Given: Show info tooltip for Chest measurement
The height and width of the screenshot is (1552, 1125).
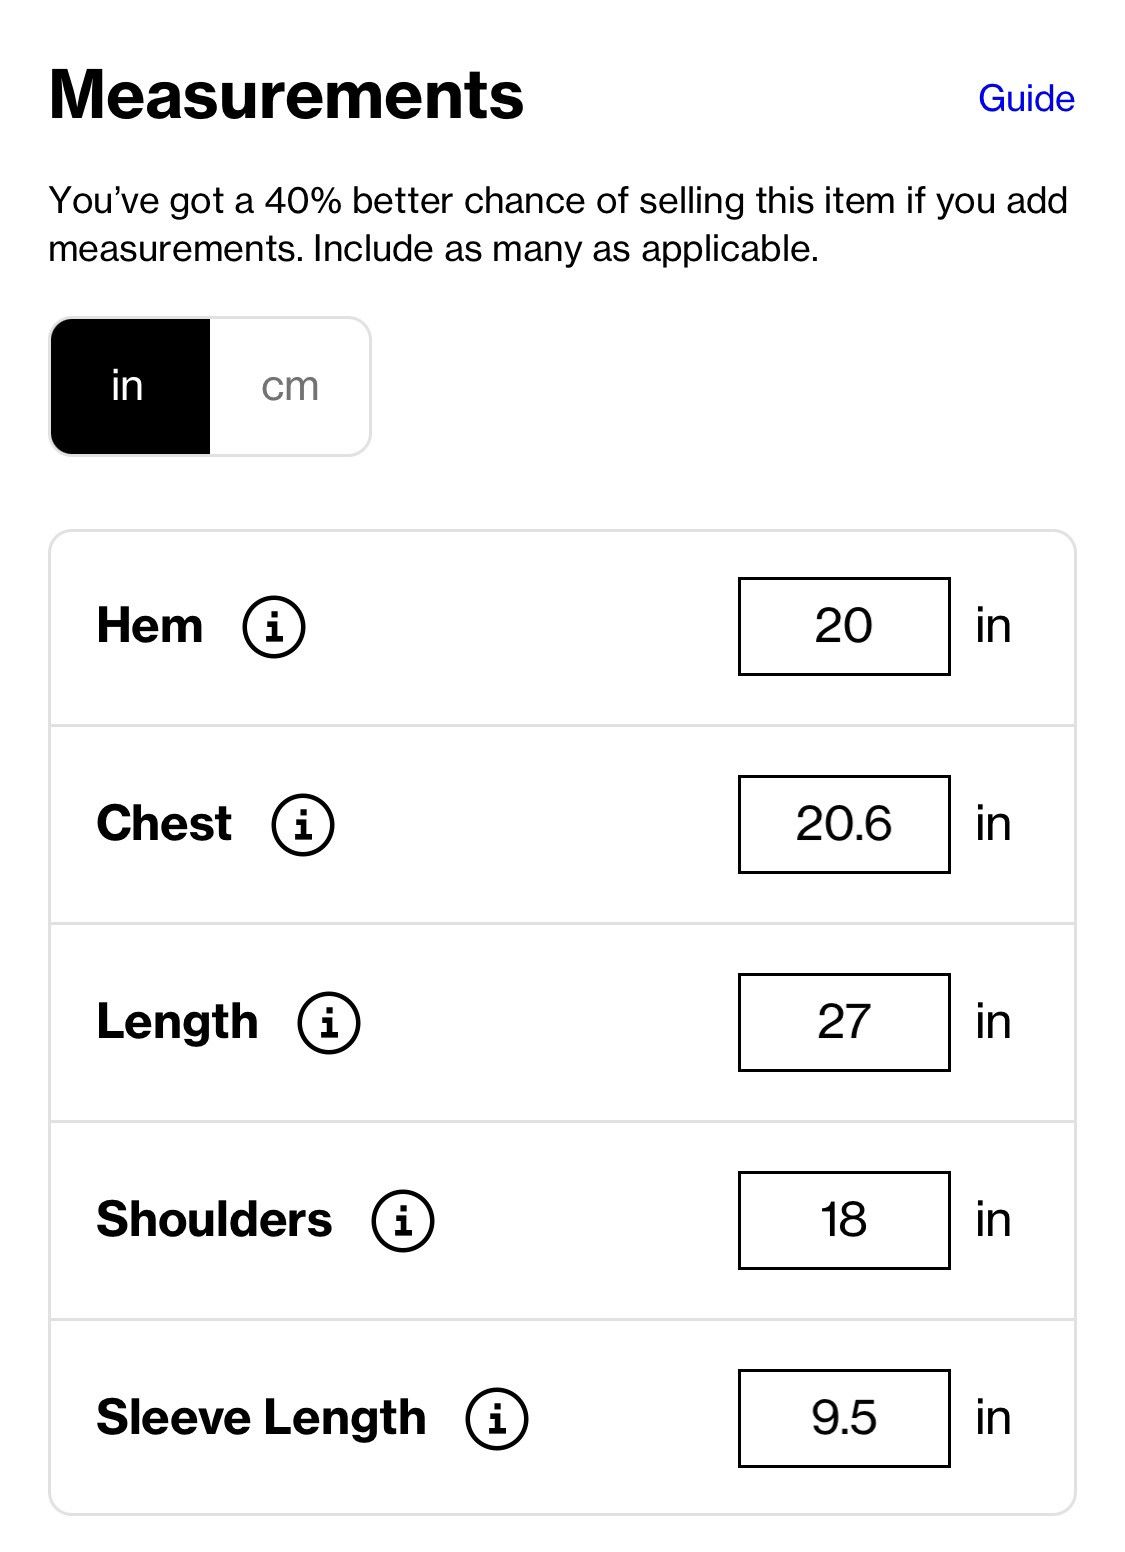Looking at the screenshot, I should (x=303, y=824).
